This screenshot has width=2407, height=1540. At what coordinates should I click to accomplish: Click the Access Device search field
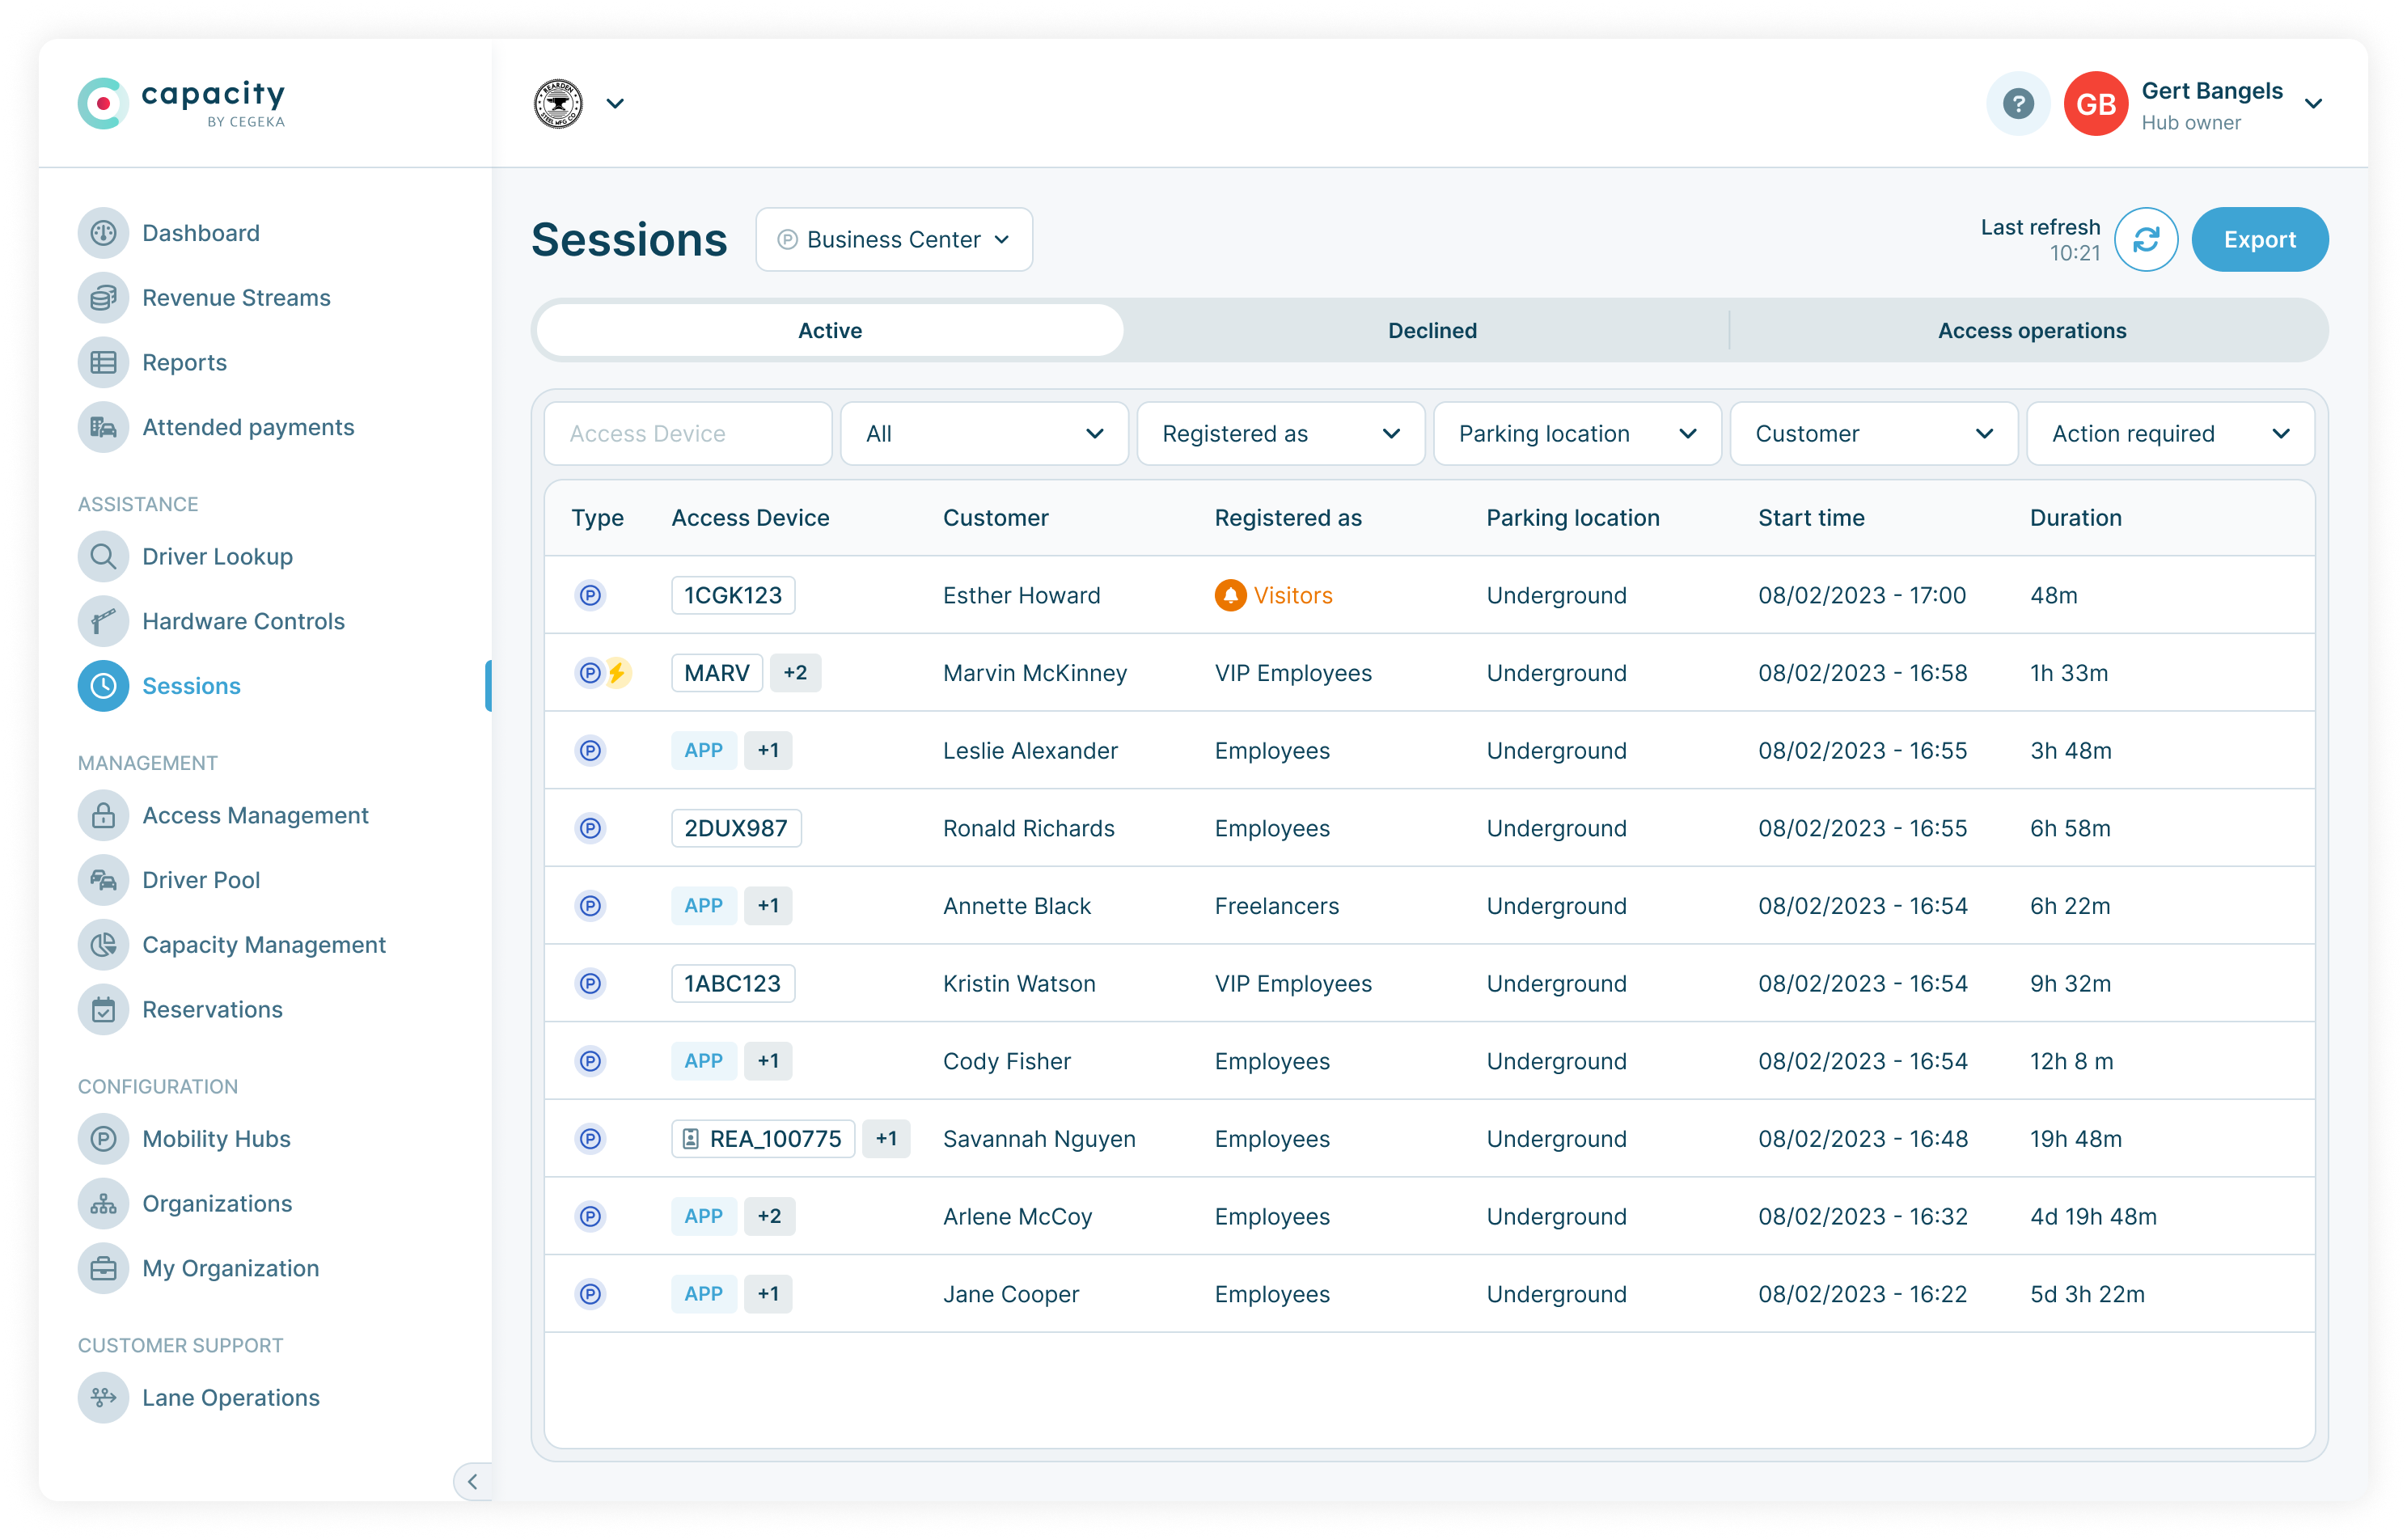pyautogui.click(x=688, y=434)
